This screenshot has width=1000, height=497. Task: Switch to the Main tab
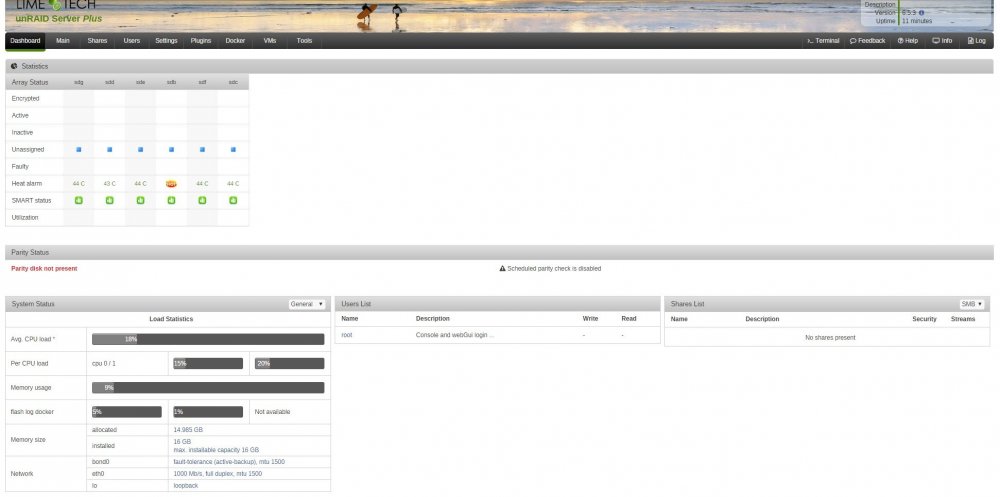coord(62,41)
